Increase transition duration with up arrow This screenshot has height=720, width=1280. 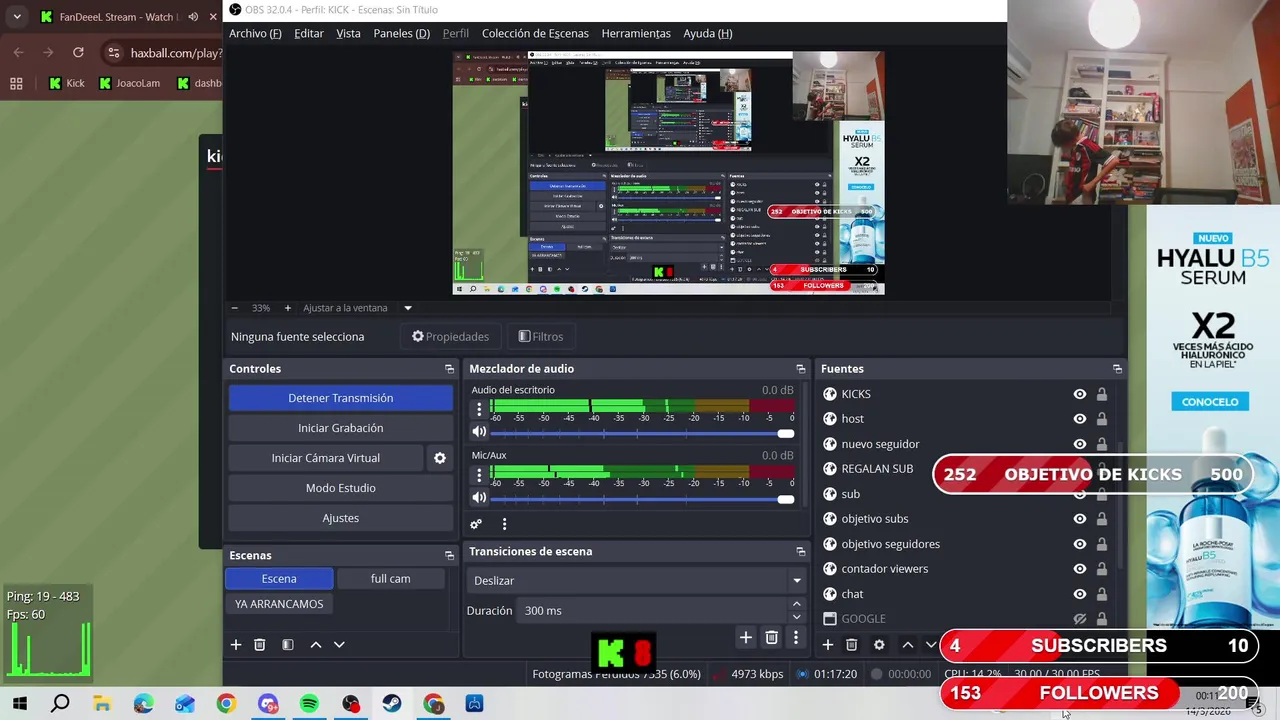tap(796, 604)
